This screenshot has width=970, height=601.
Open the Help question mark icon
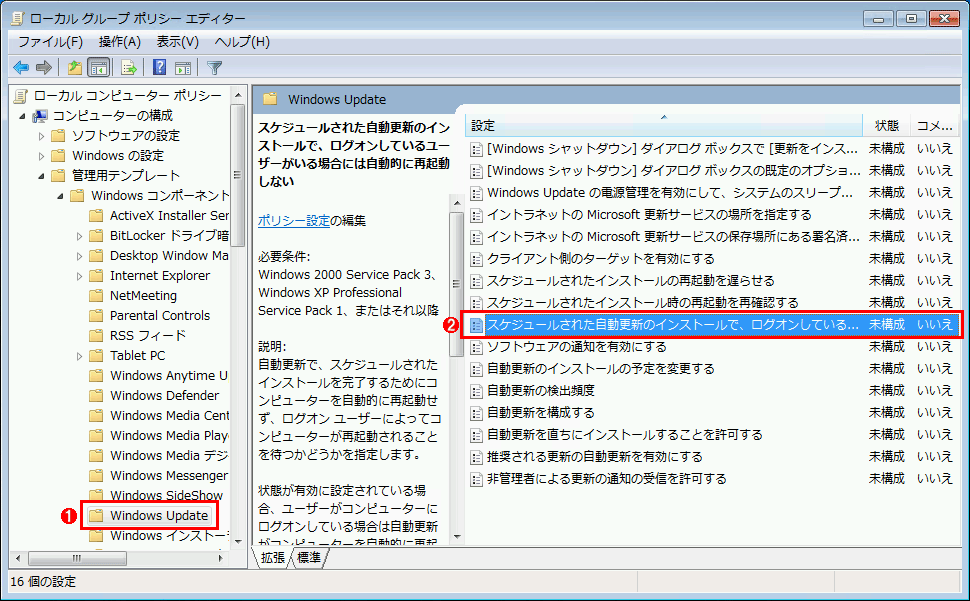(x=160, y=67)
